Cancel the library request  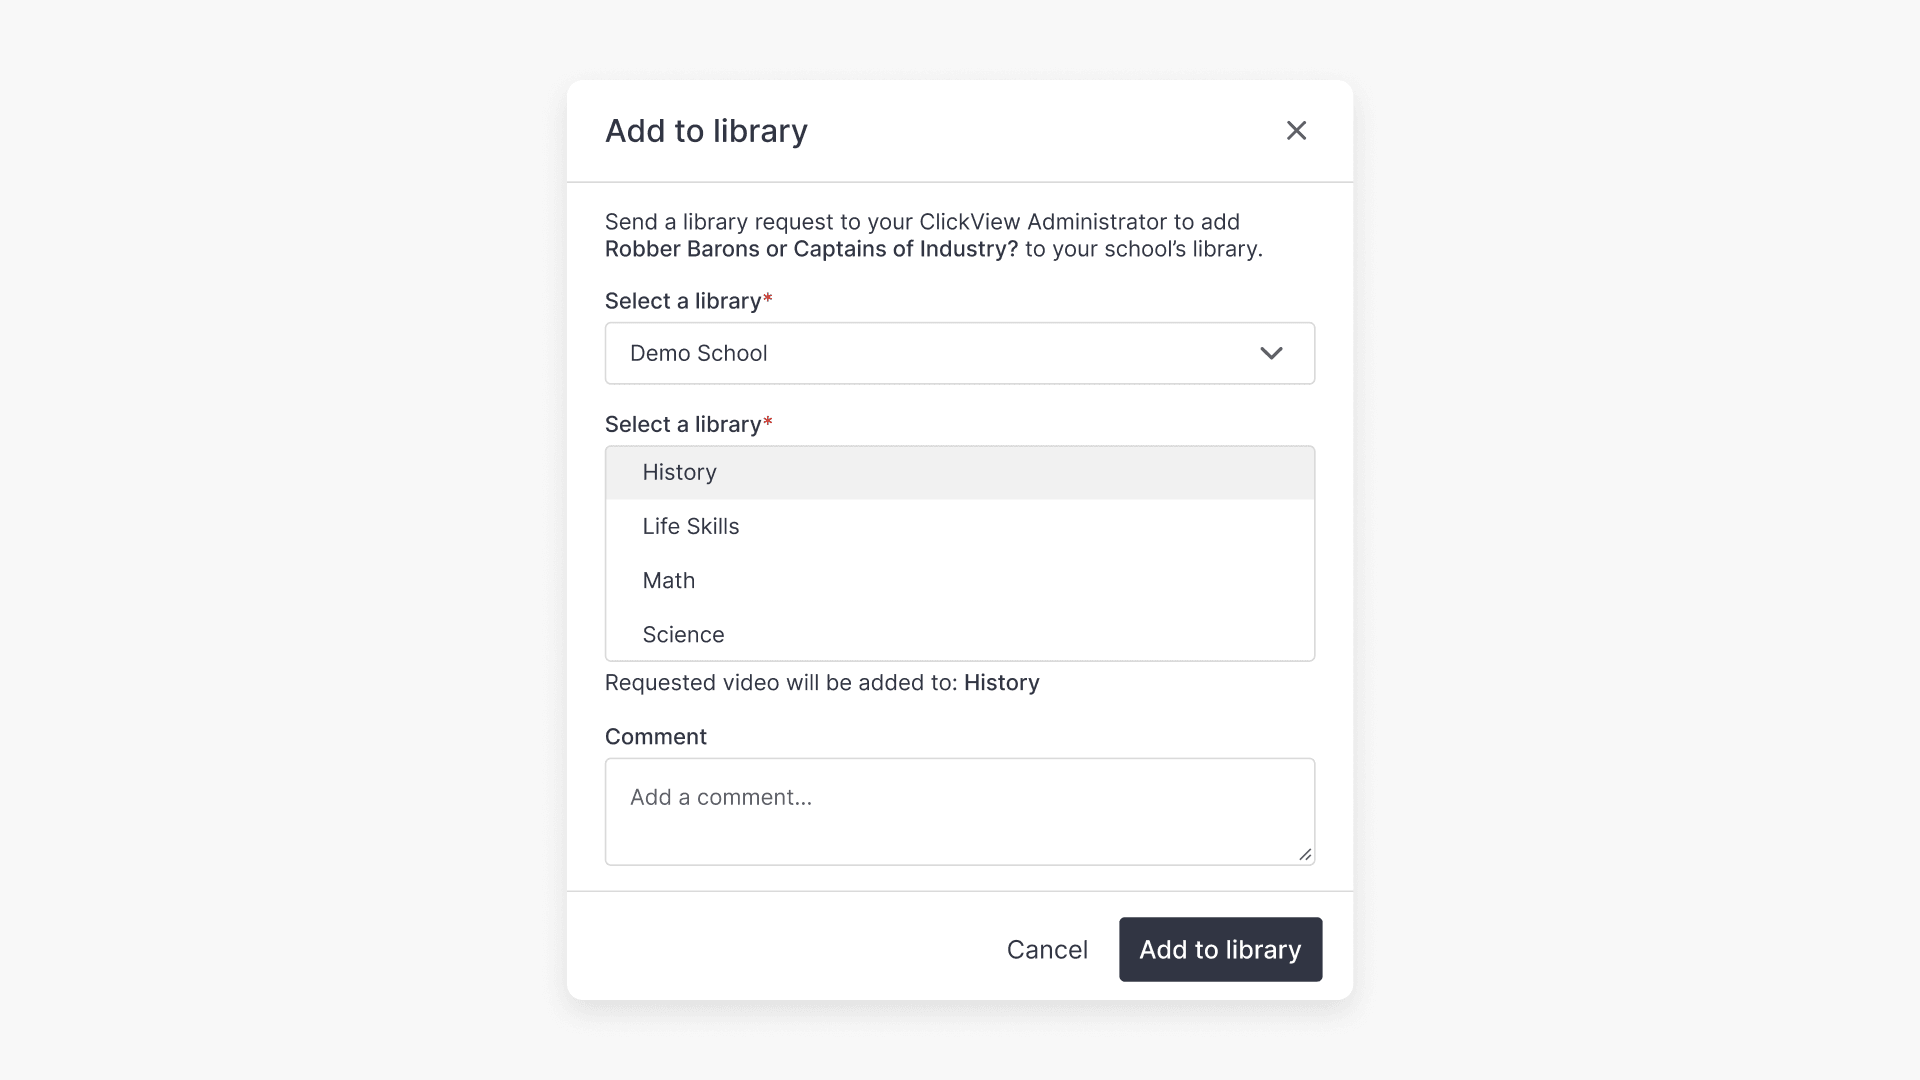click(x=1047, y=949)
